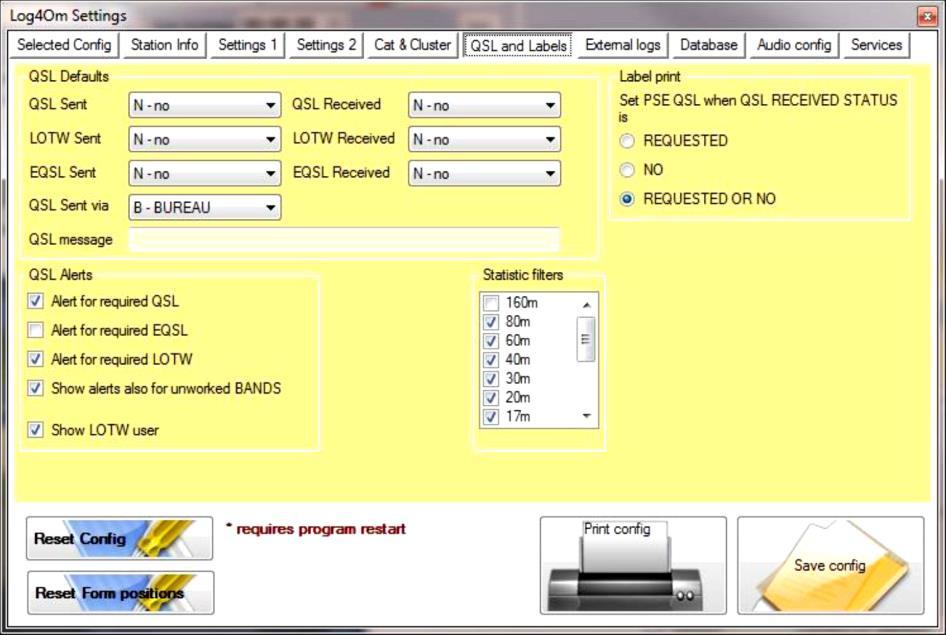The width and height of the screenshot is (946, 635).
Task: Go to the Services tab
Action: (x=876, y=45)
